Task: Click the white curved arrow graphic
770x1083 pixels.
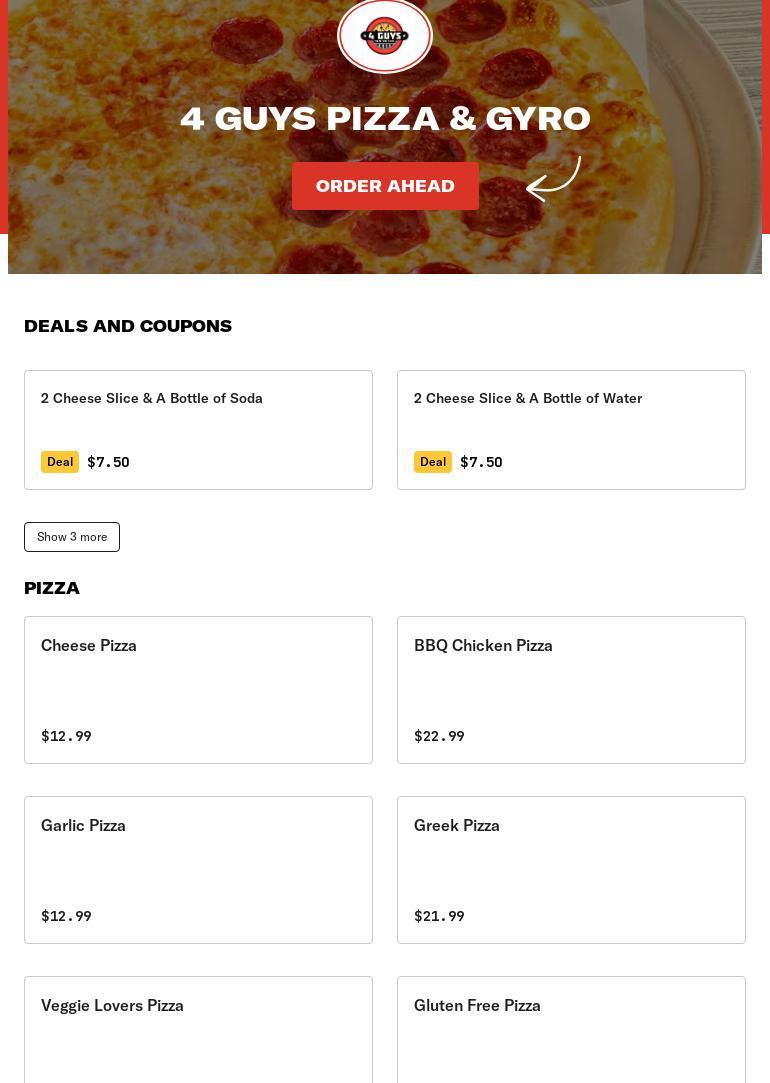Action: [554, 179]
